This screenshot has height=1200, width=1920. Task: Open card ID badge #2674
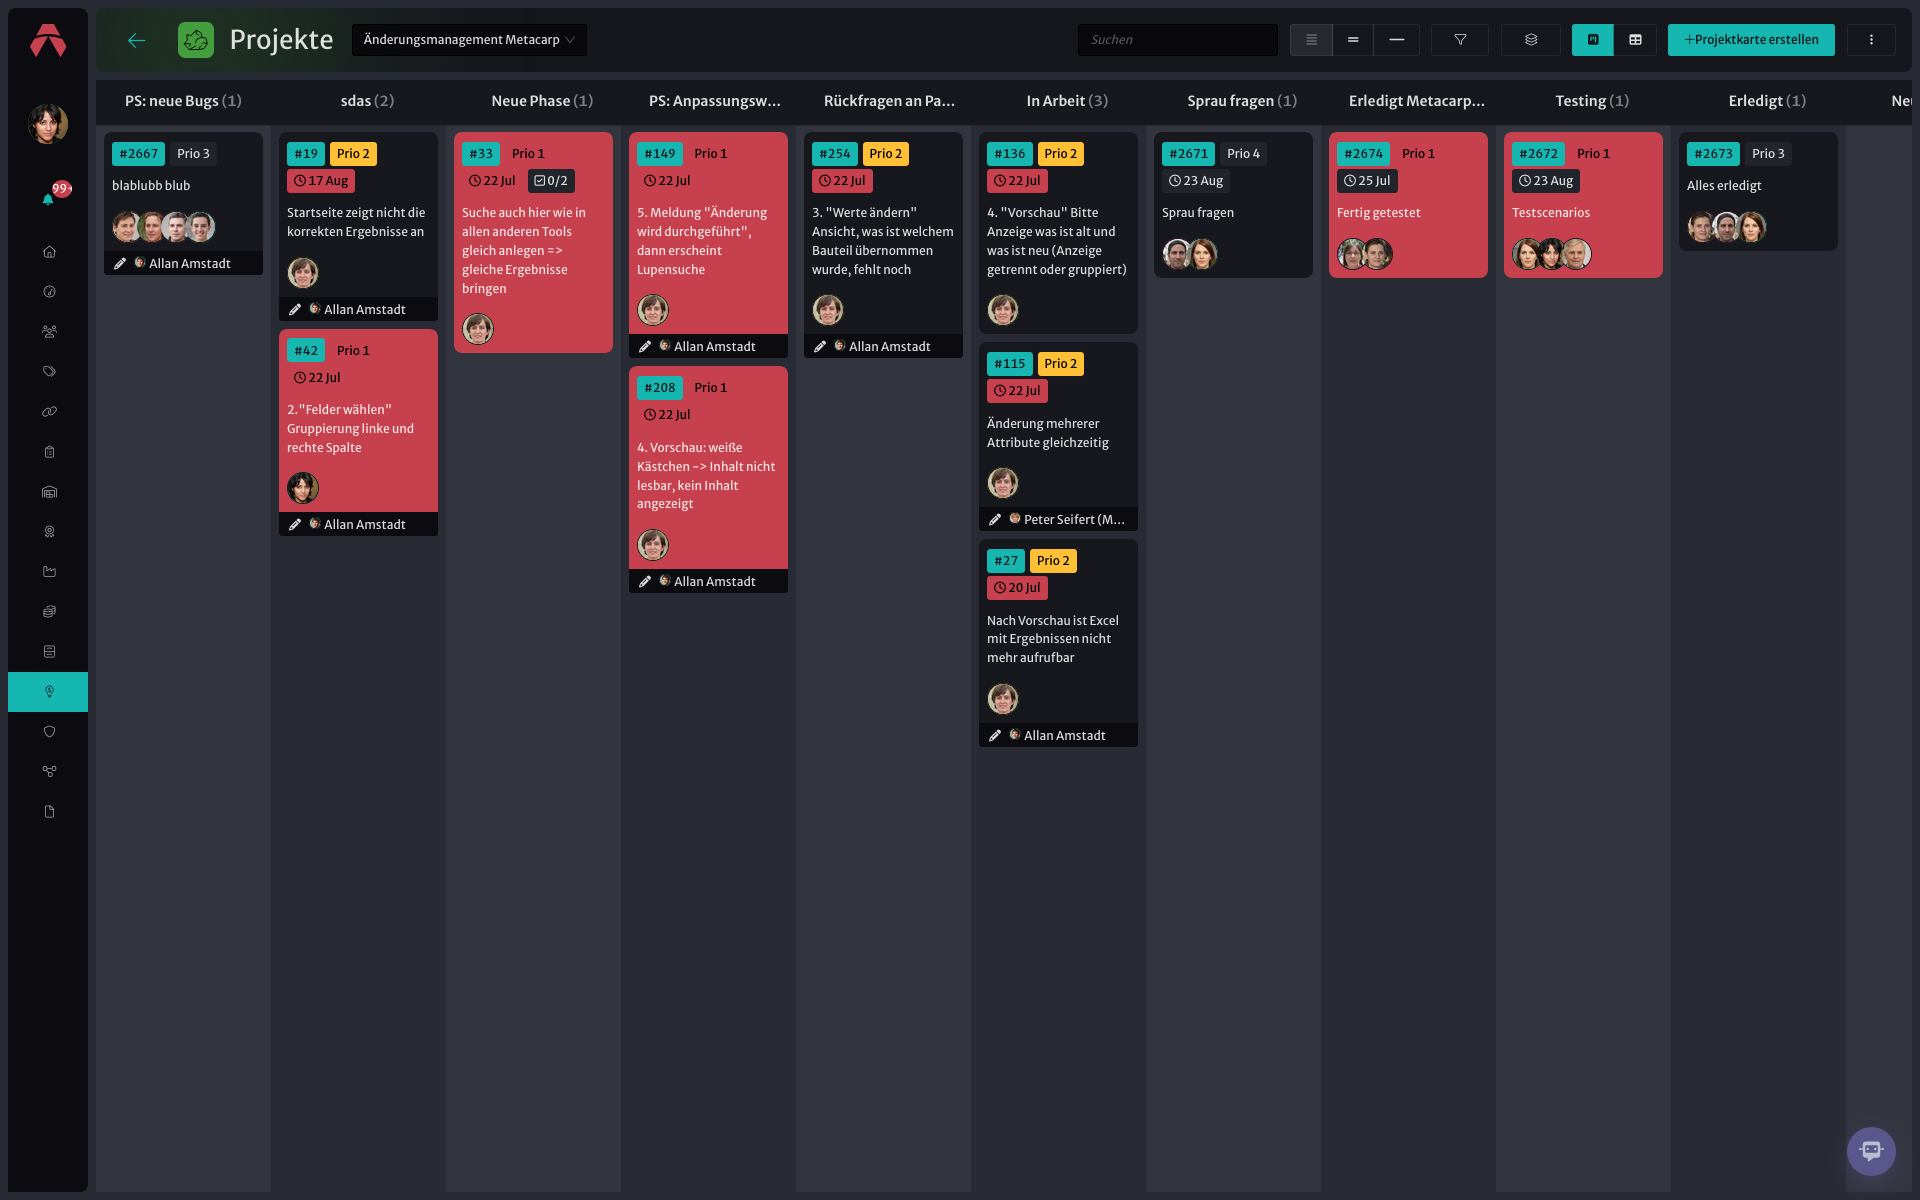(x=1364, y=154)
